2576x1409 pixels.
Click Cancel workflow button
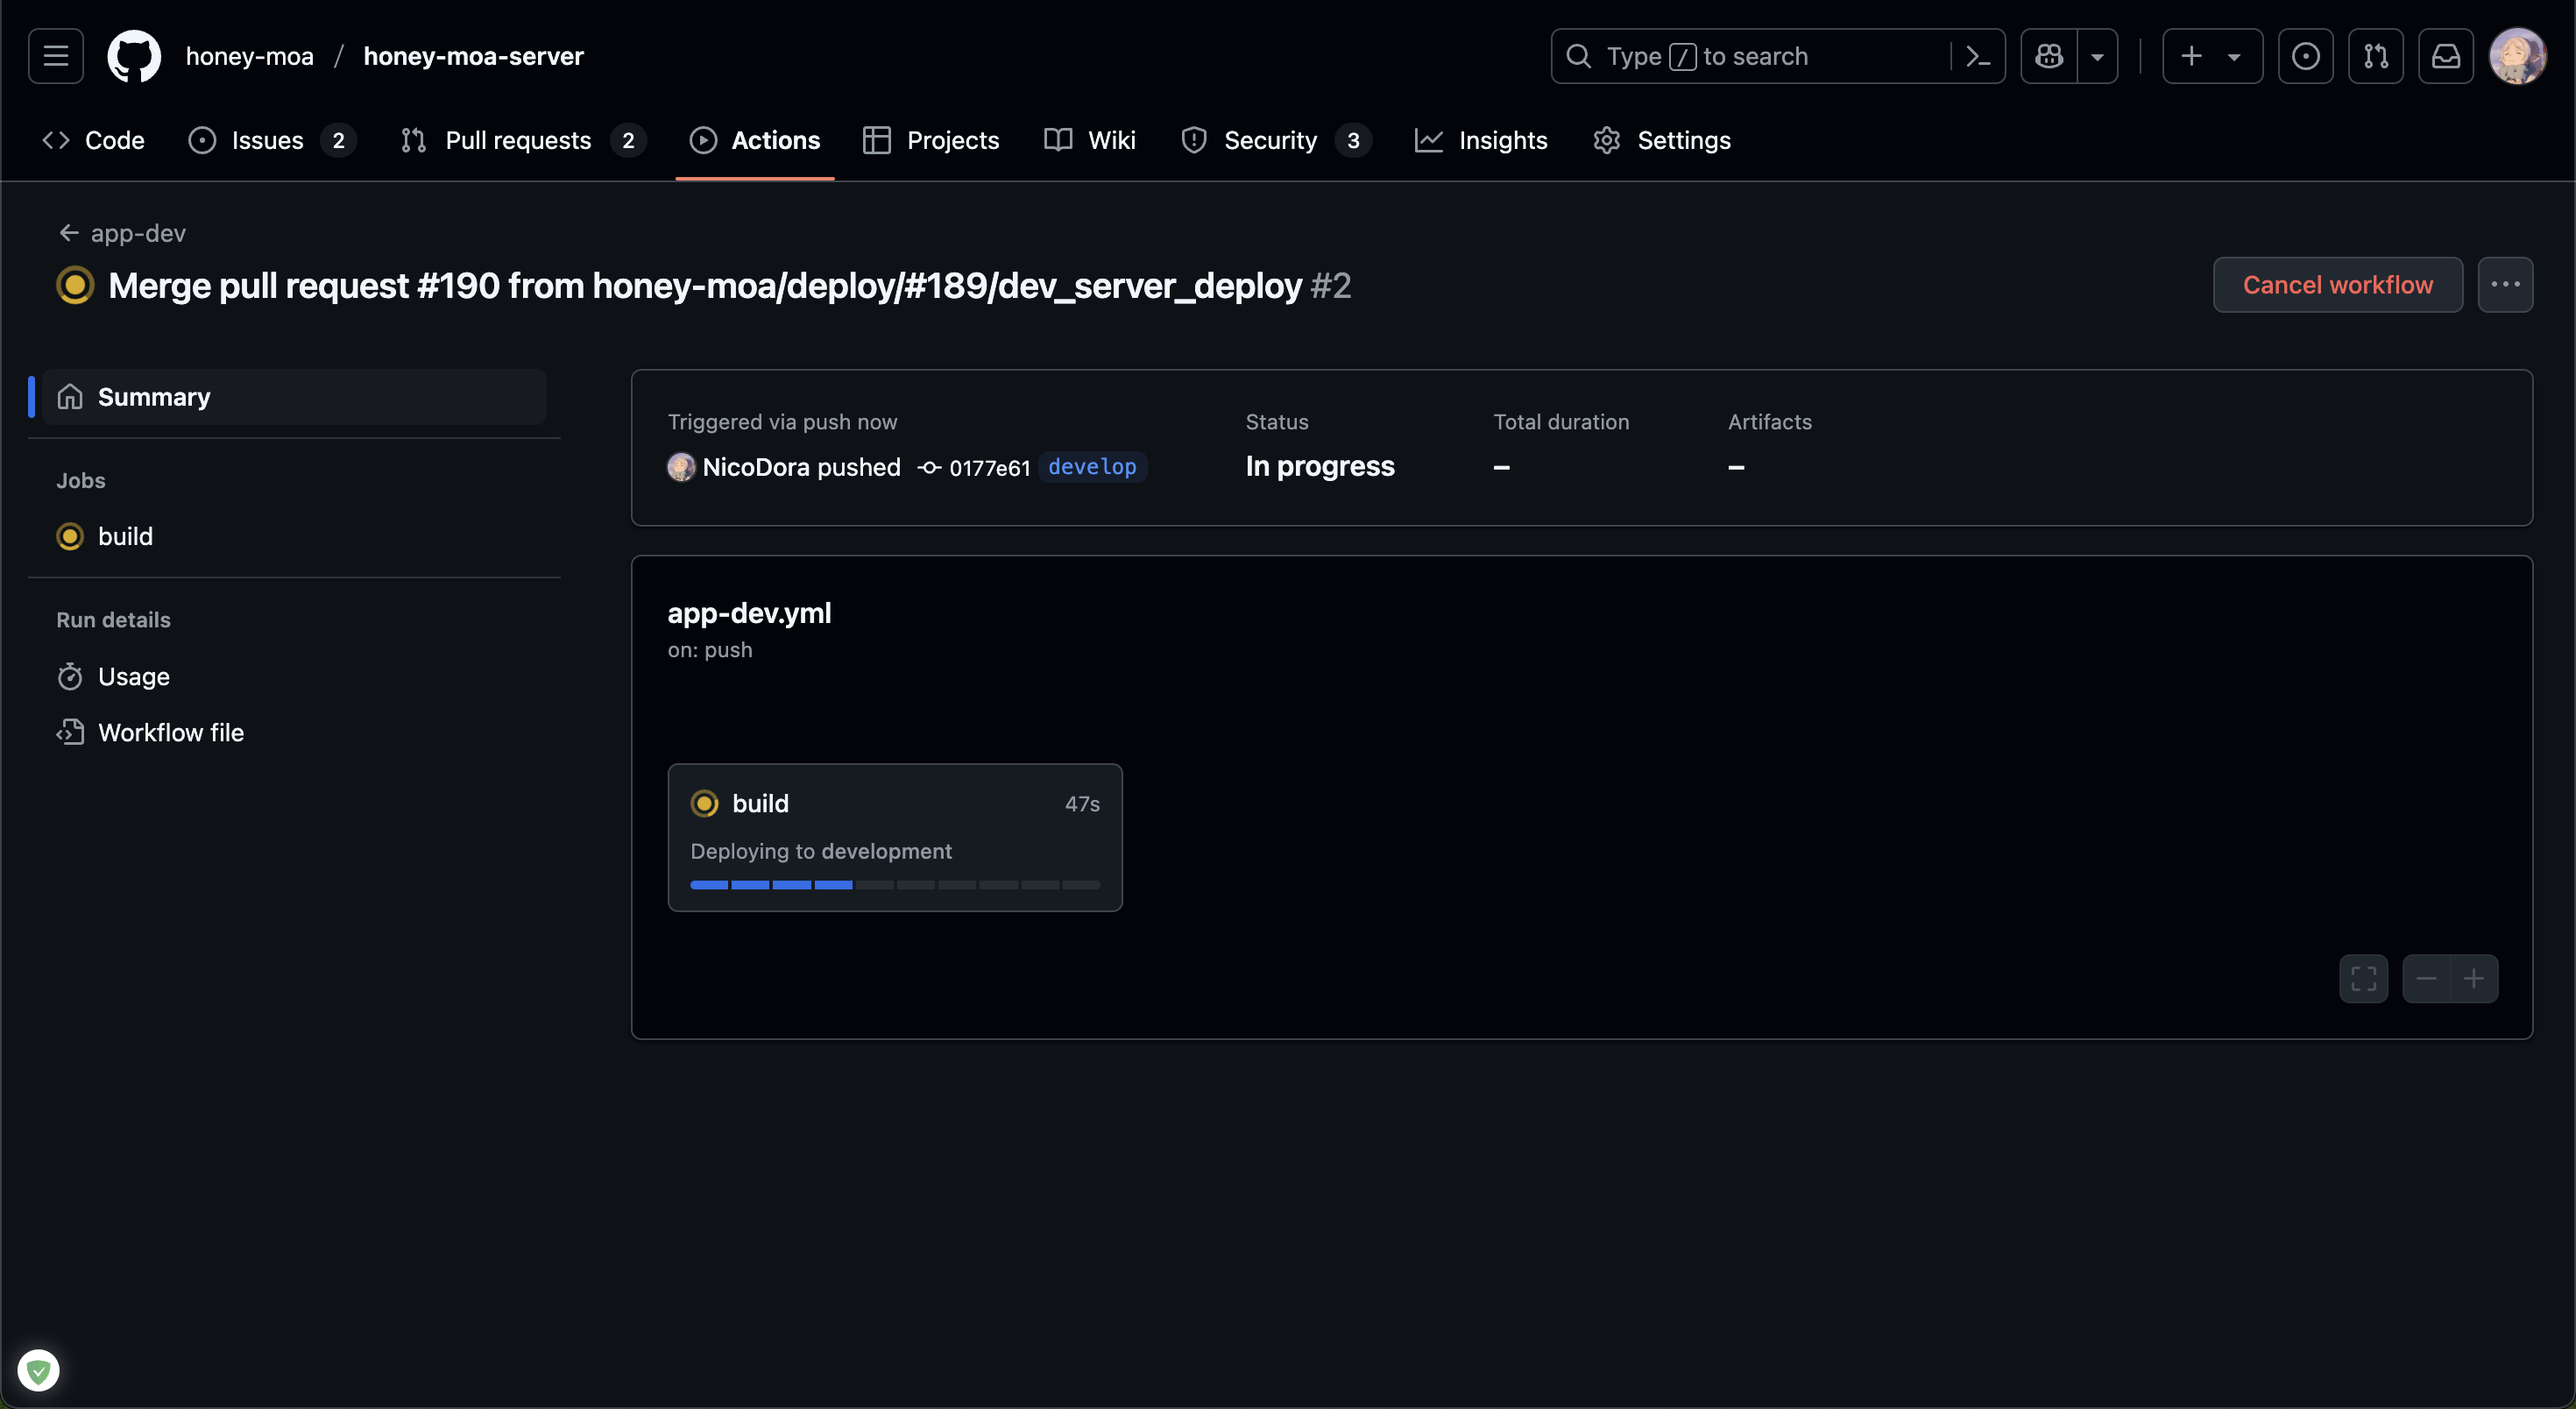point(2338,285)
